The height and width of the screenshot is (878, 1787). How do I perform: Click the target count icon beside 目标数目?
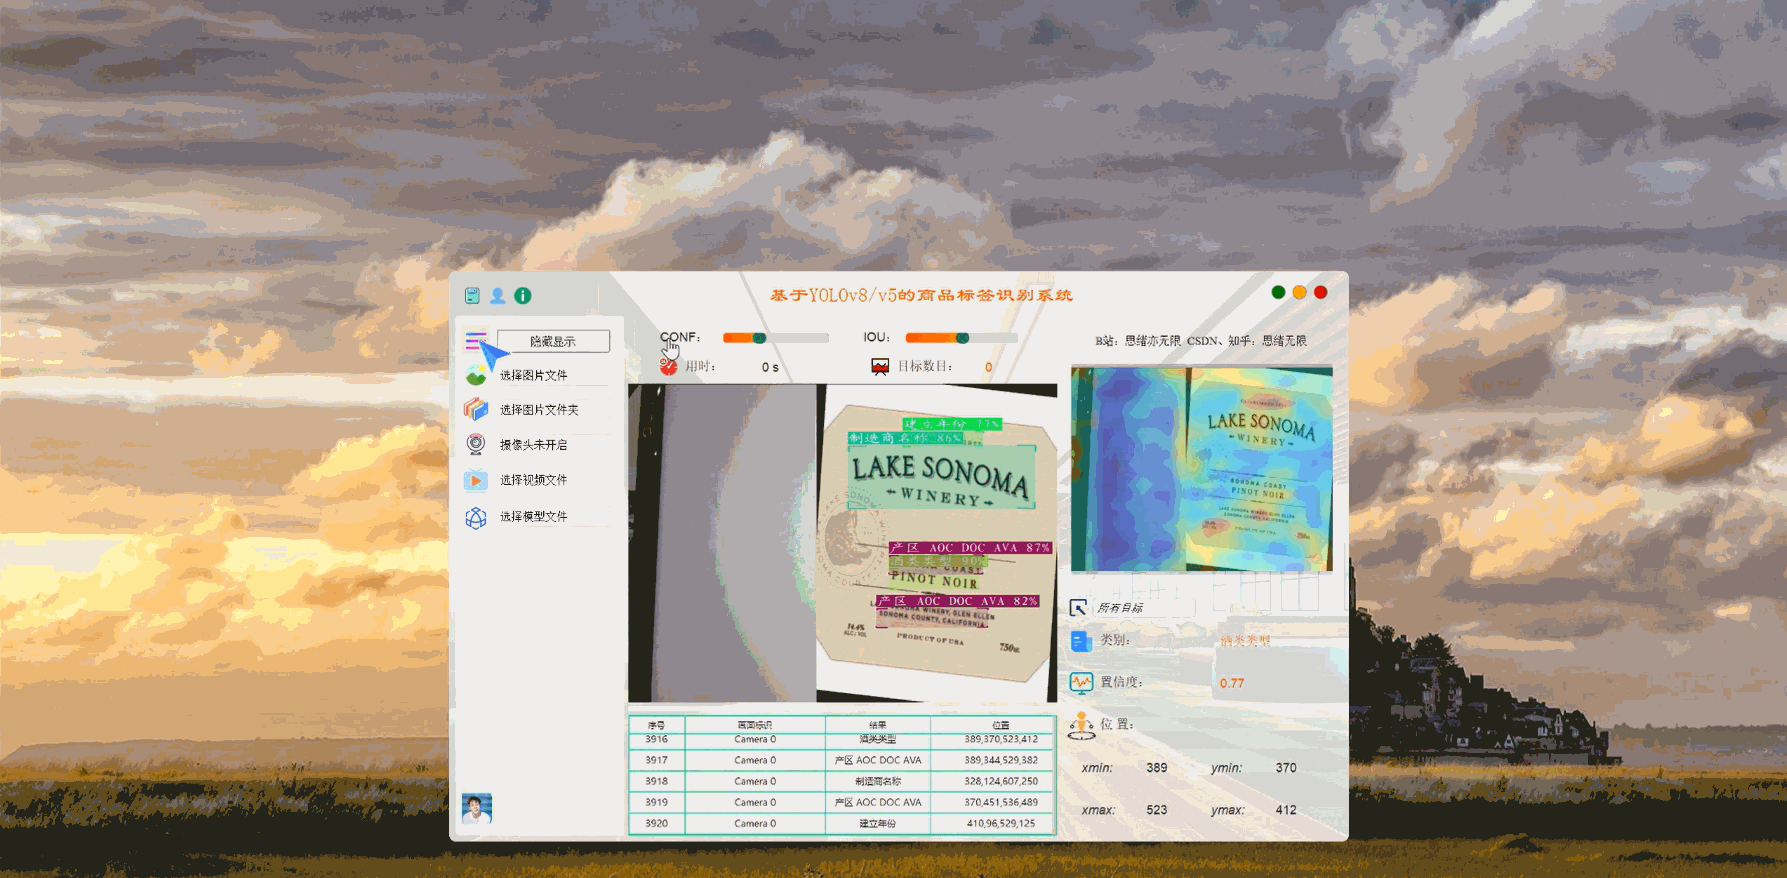(x=880, y=367)
